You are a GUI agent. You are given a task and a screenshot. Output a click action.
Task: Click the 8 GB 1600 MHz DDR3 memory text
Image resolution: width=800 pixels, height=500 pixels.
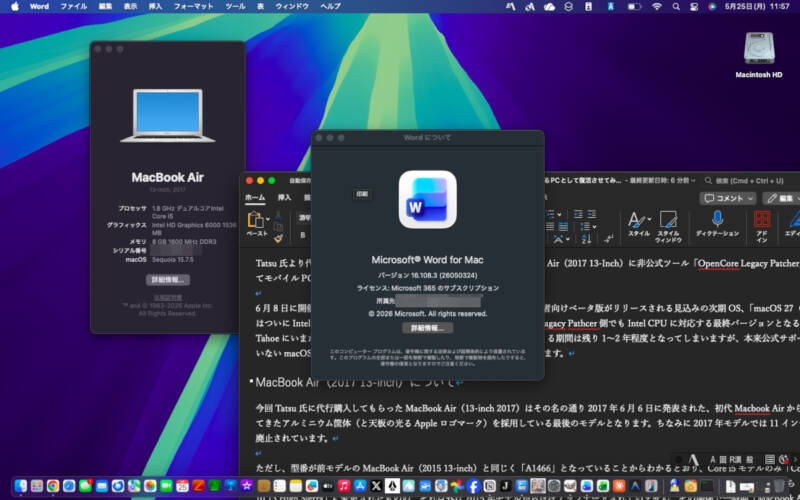[184, 242]
